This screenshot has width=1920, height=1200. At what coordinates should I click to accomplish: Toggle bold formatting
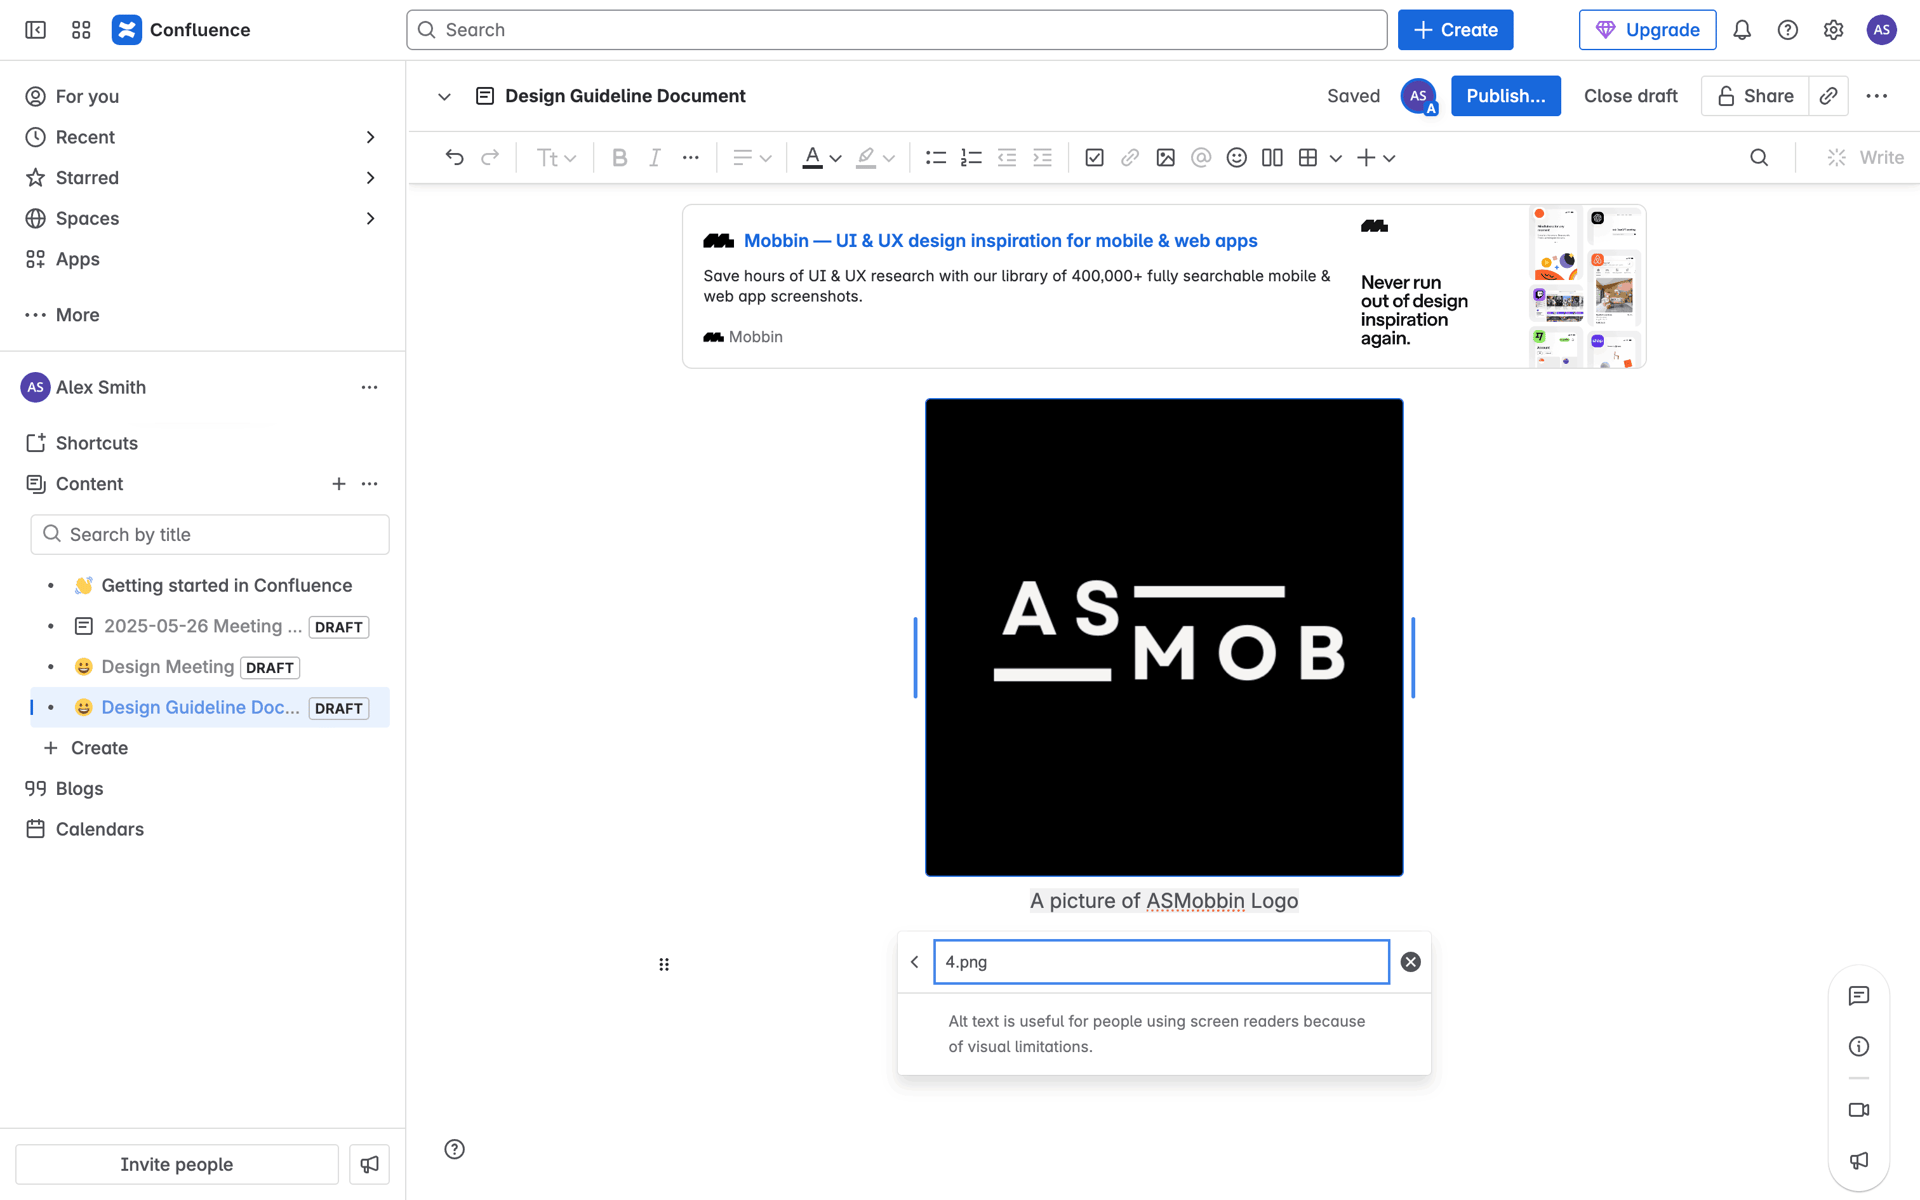619,157
